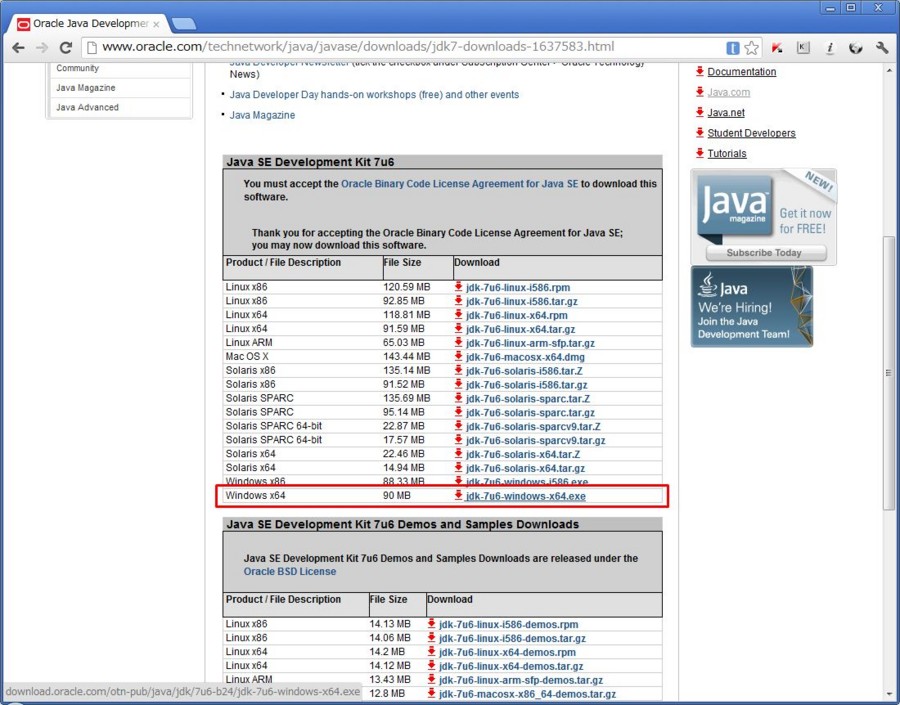Click the italic i extension icon
The width and height of the screenshot is (900, 705).
coord(829,48)
